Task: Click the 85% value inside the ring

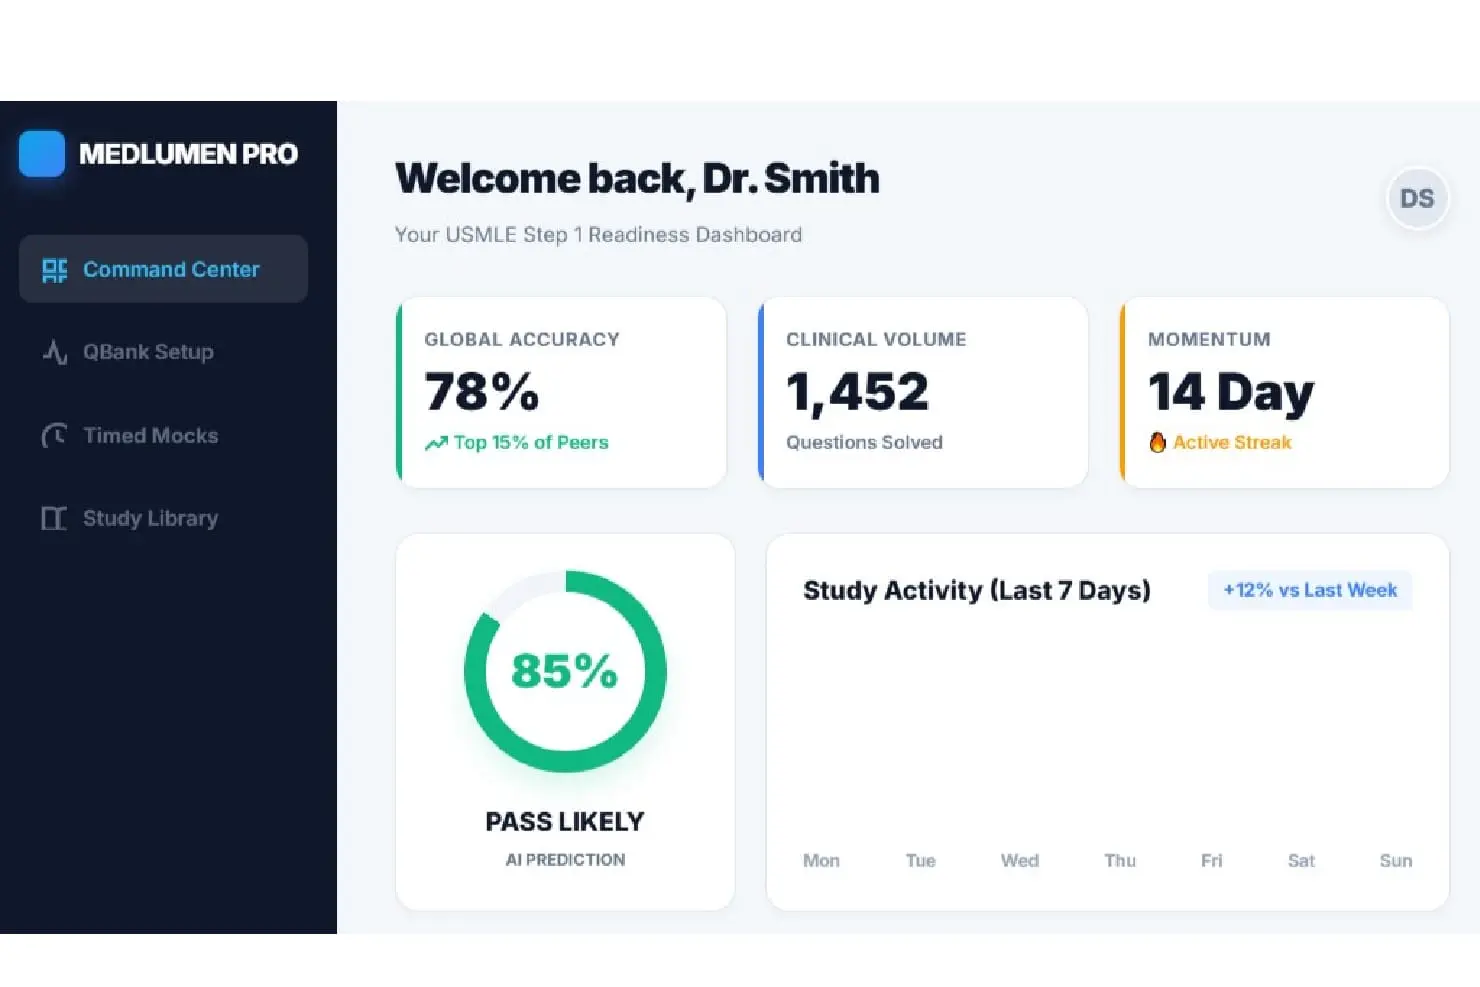Action: (x=565, y=671)
